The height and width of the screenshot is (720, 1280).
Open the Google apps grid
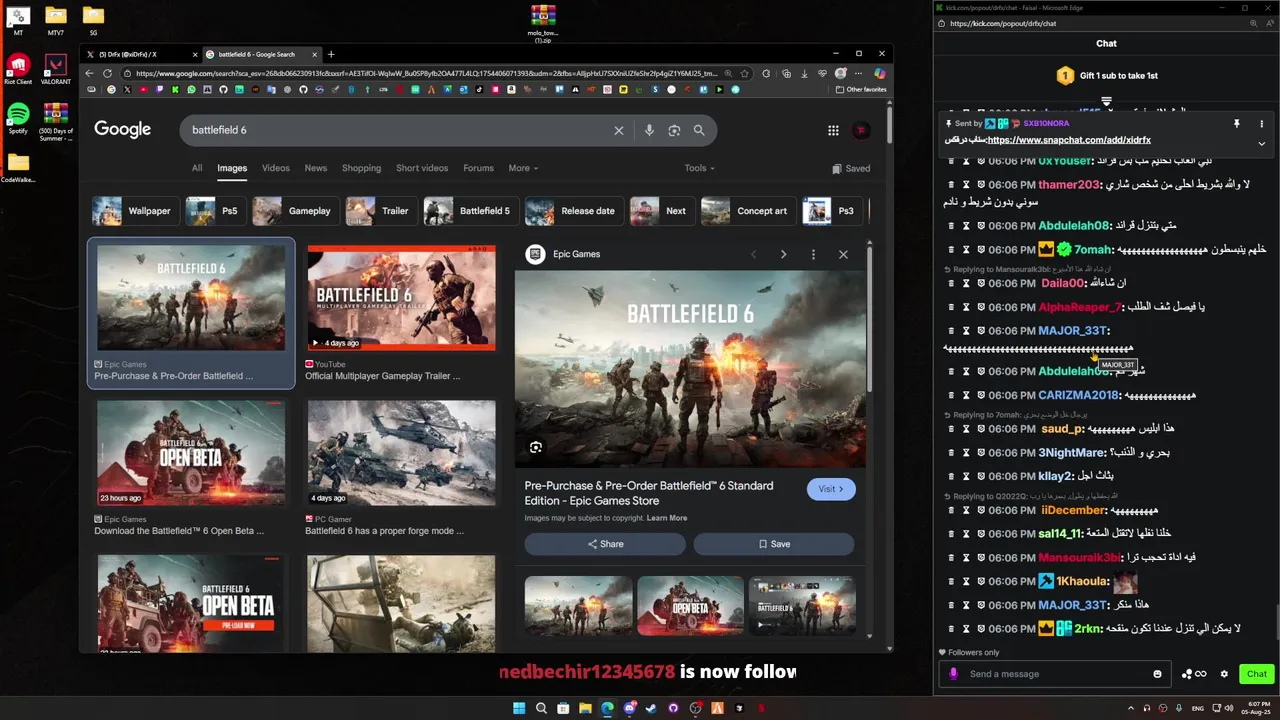(833, 130)
